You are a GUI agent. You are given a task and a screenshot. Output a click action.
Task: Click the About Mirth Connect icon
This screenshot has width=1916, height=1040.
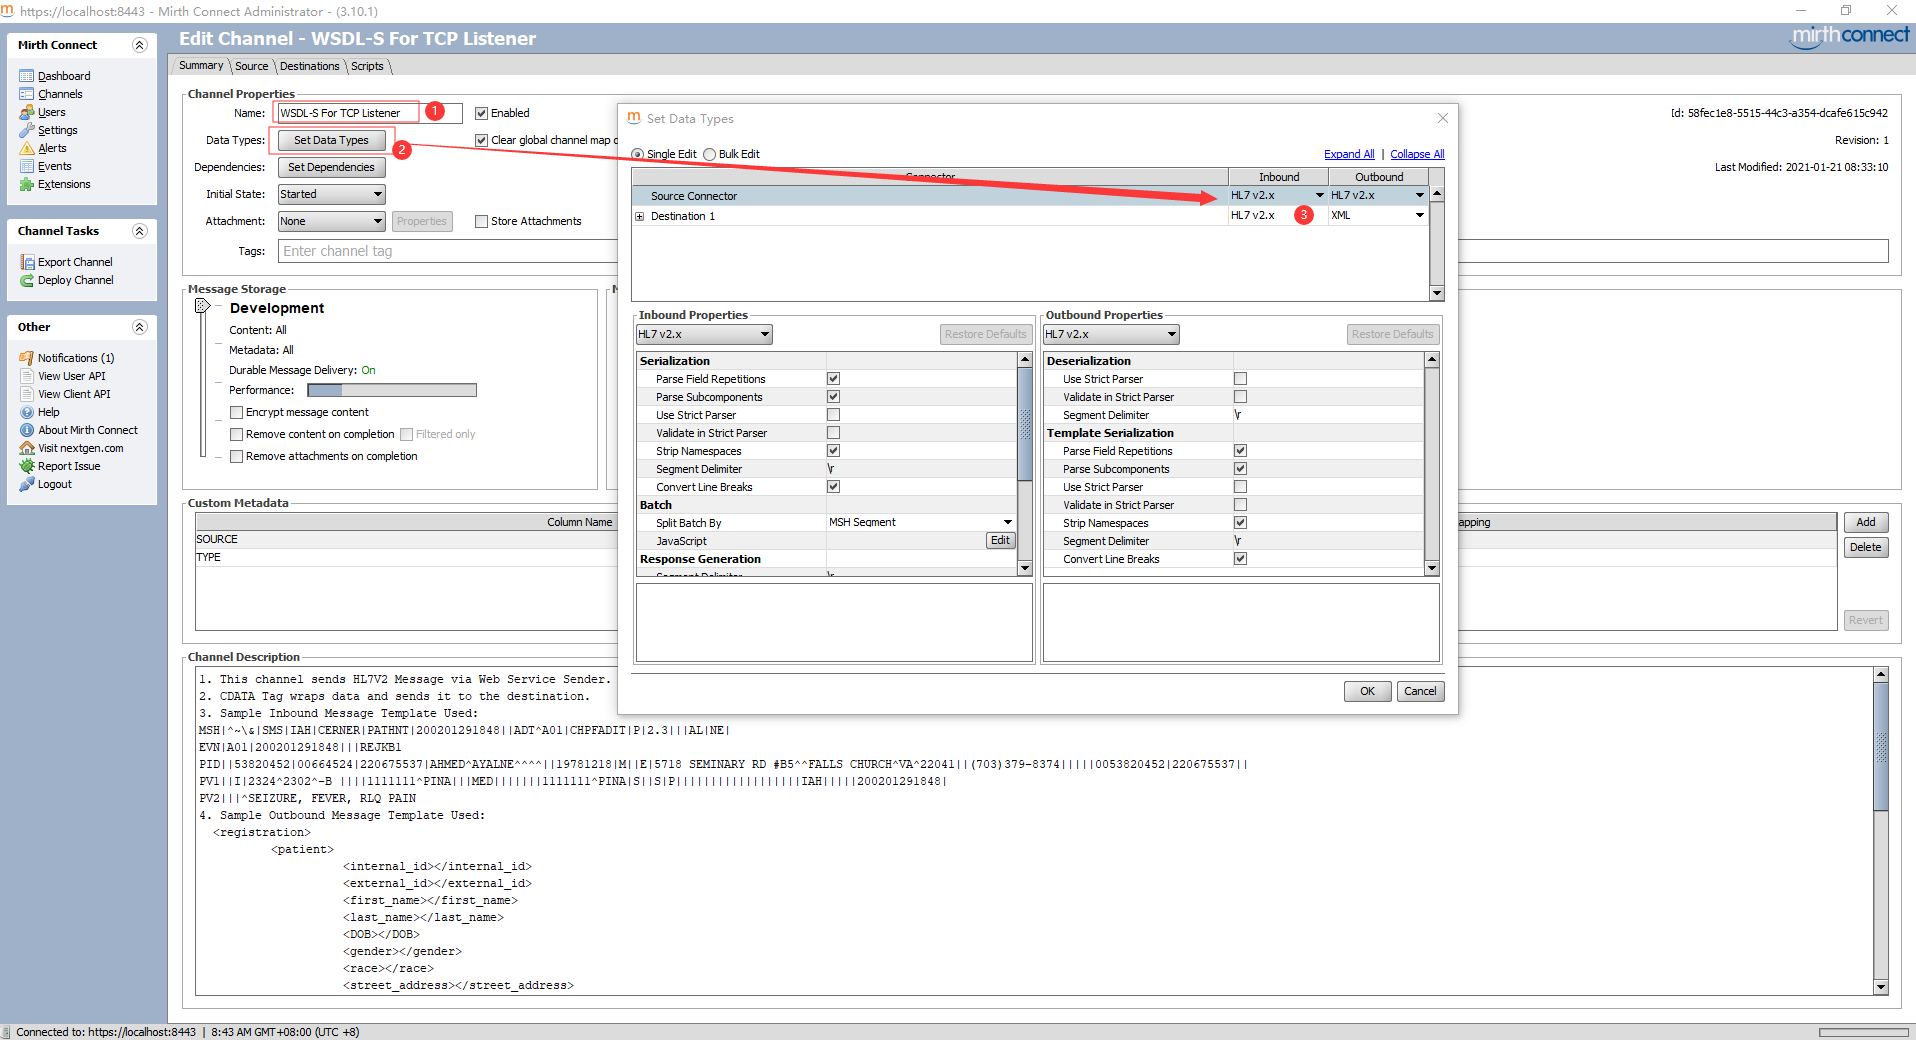(27, 430)
